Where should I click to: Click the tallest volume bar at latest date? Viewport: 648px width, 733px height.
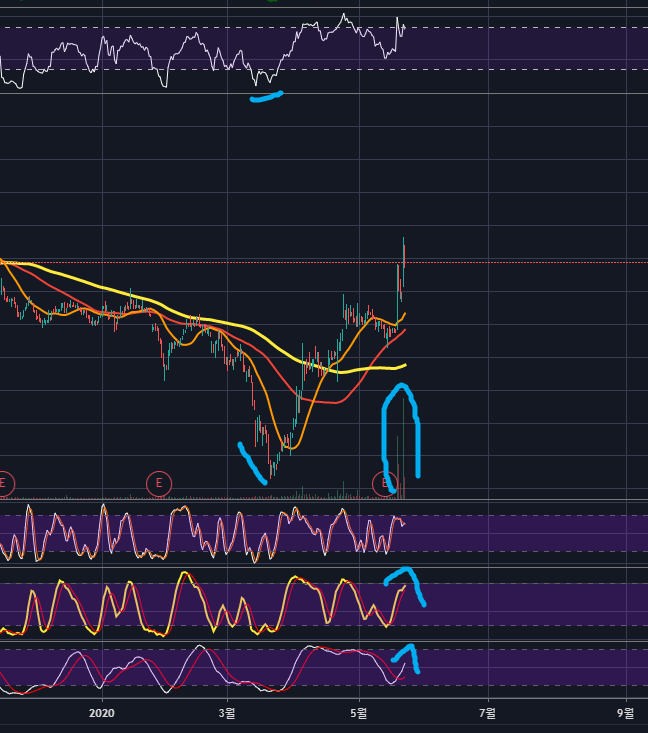click(x=403, y=449)
